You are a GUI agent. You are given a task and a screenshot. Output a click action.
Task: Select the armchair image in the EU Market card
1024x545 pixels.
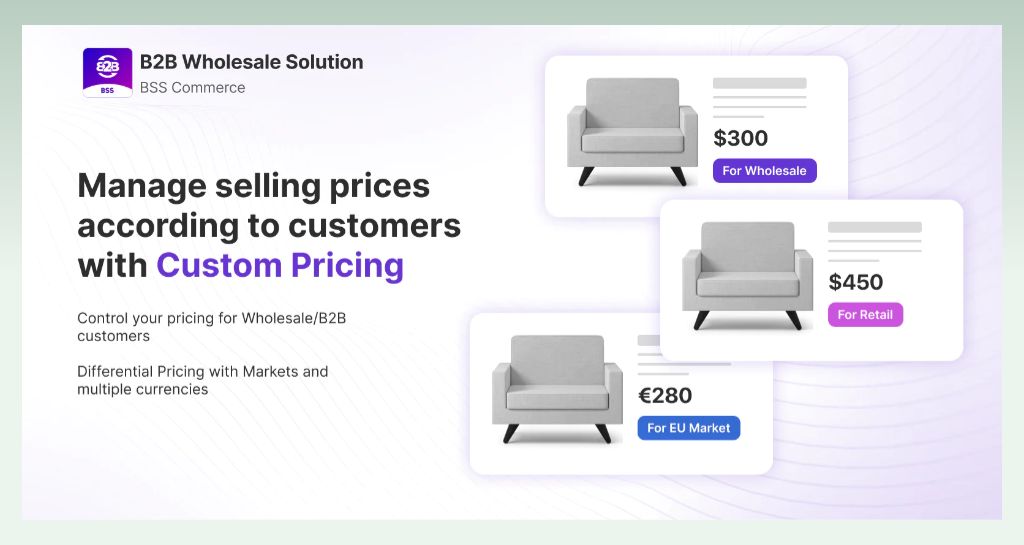pos(557,390)
